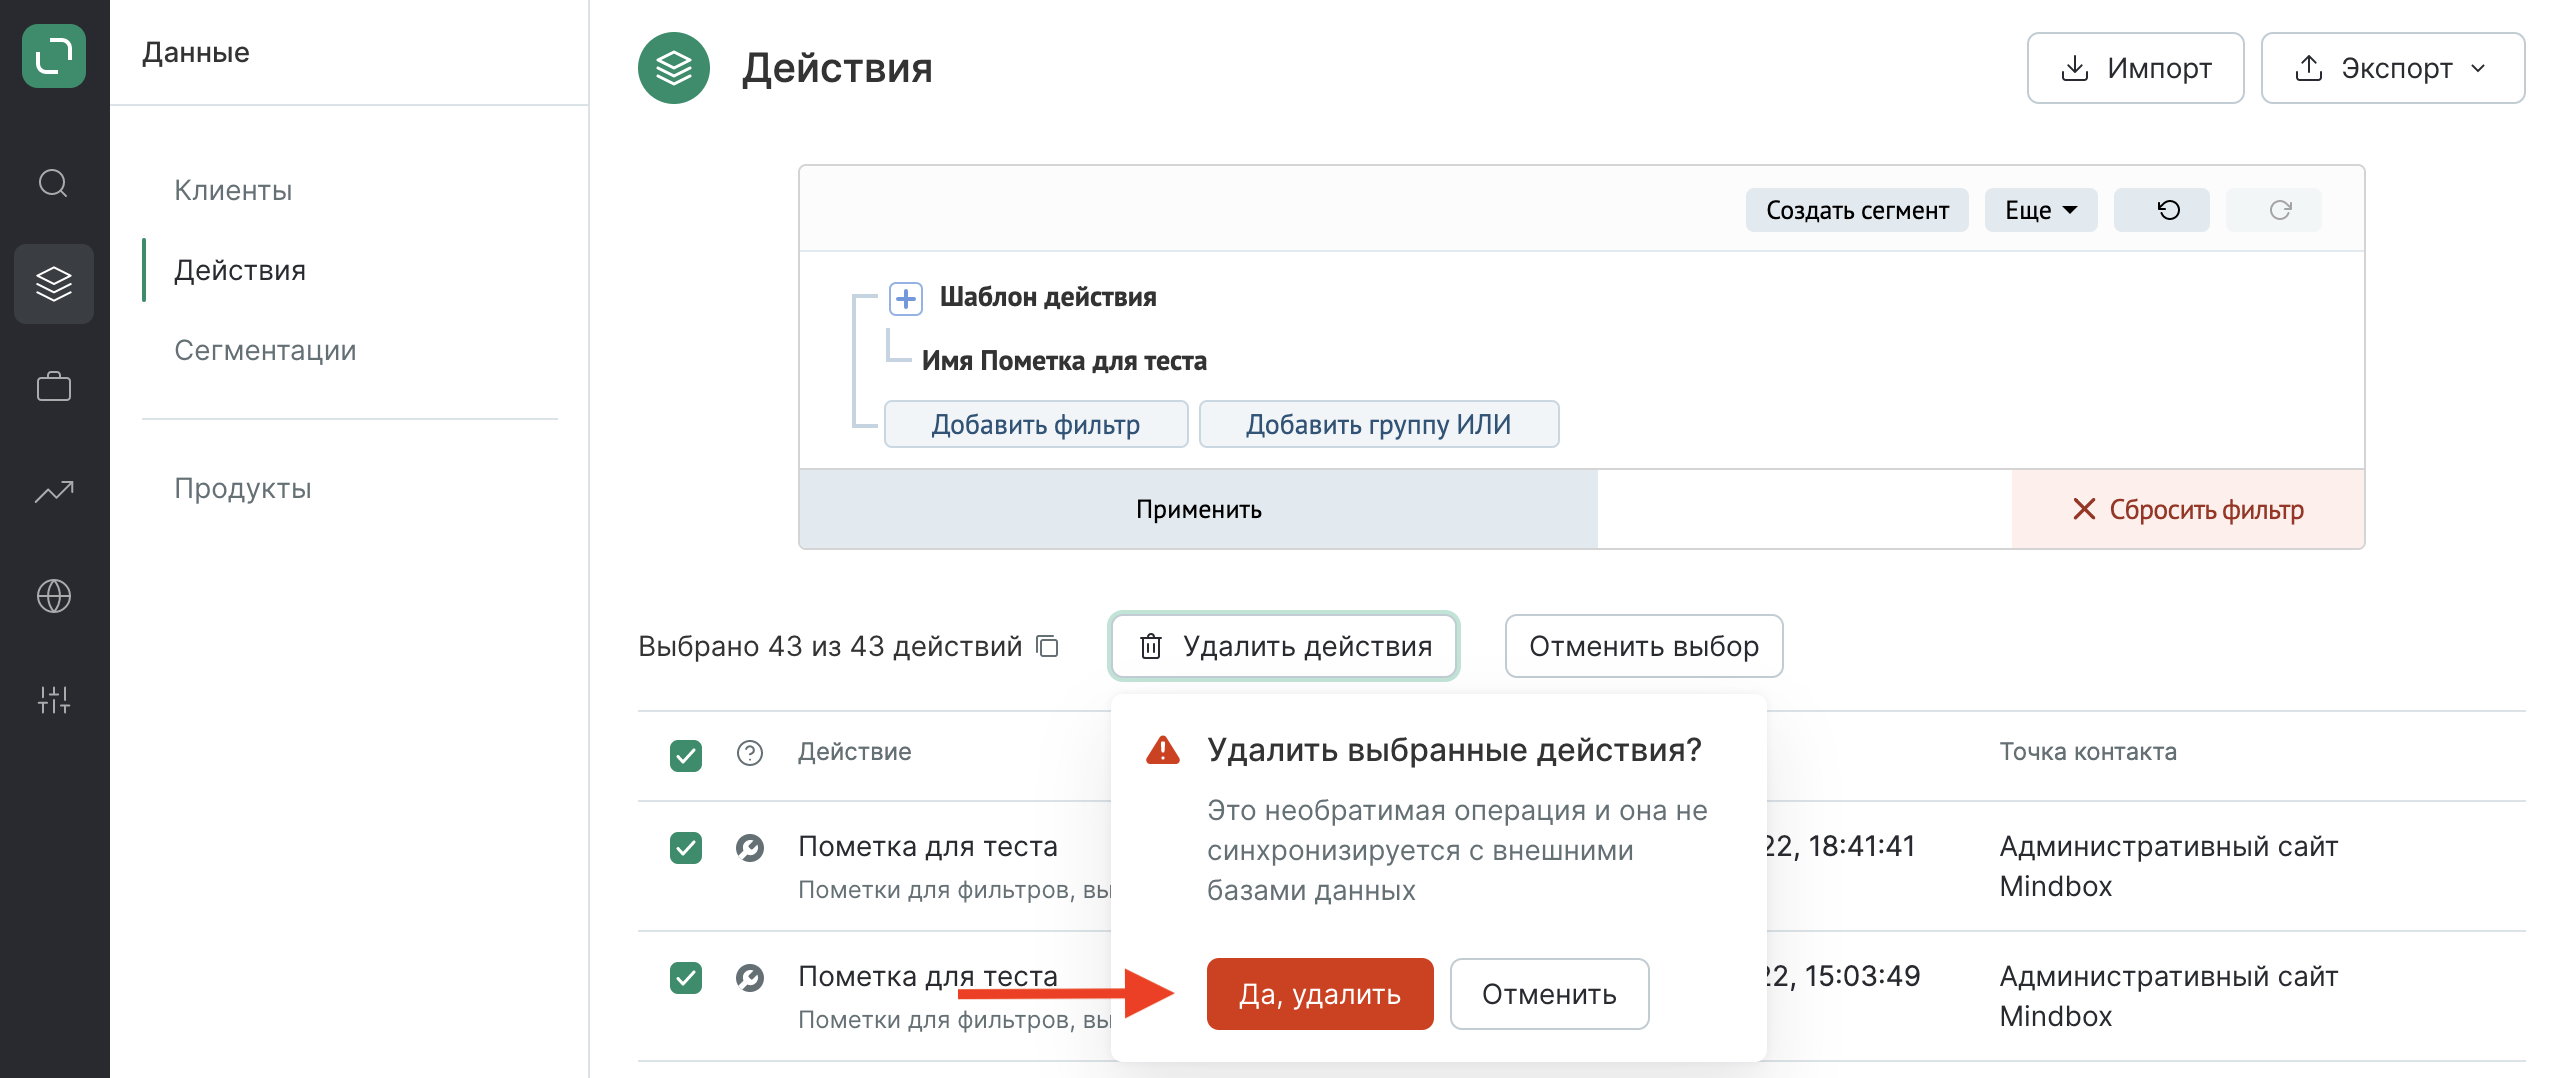Click the redo filter change button

(2273, 210)
